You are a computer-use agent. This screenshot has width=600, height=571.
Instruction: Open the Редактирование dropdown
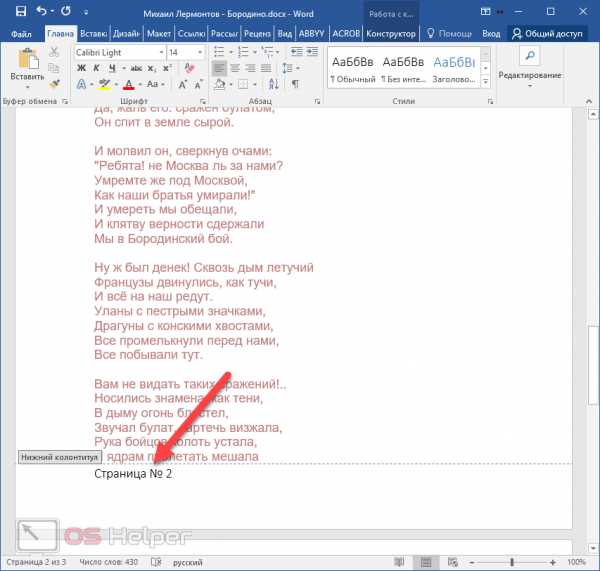point(530,68)
